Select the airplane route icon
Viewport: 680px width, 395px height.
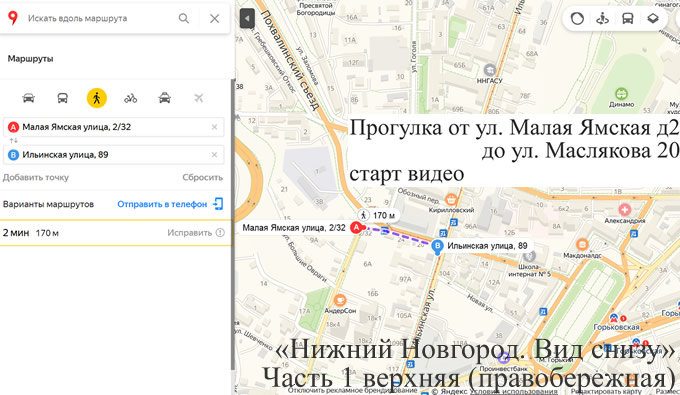[199, 98]
